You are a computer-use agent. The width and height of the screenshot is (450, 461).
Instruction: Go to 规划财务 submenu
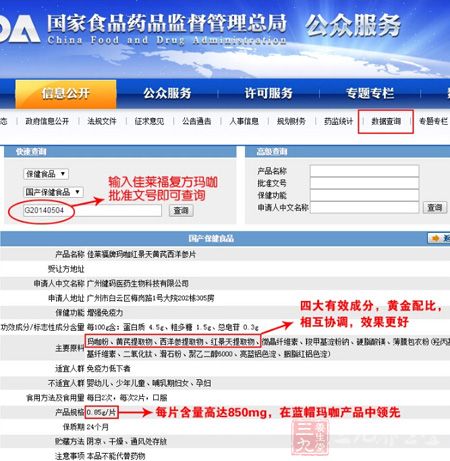tap(291, 121)
